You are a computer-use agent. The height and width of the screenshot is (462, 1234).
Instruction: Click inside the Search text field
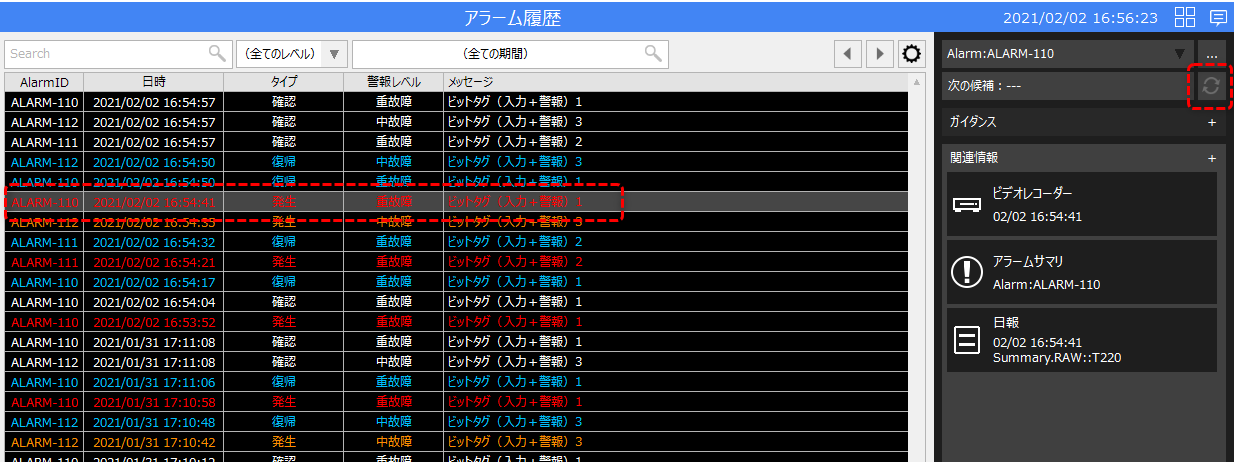click(x=105, y=54)
